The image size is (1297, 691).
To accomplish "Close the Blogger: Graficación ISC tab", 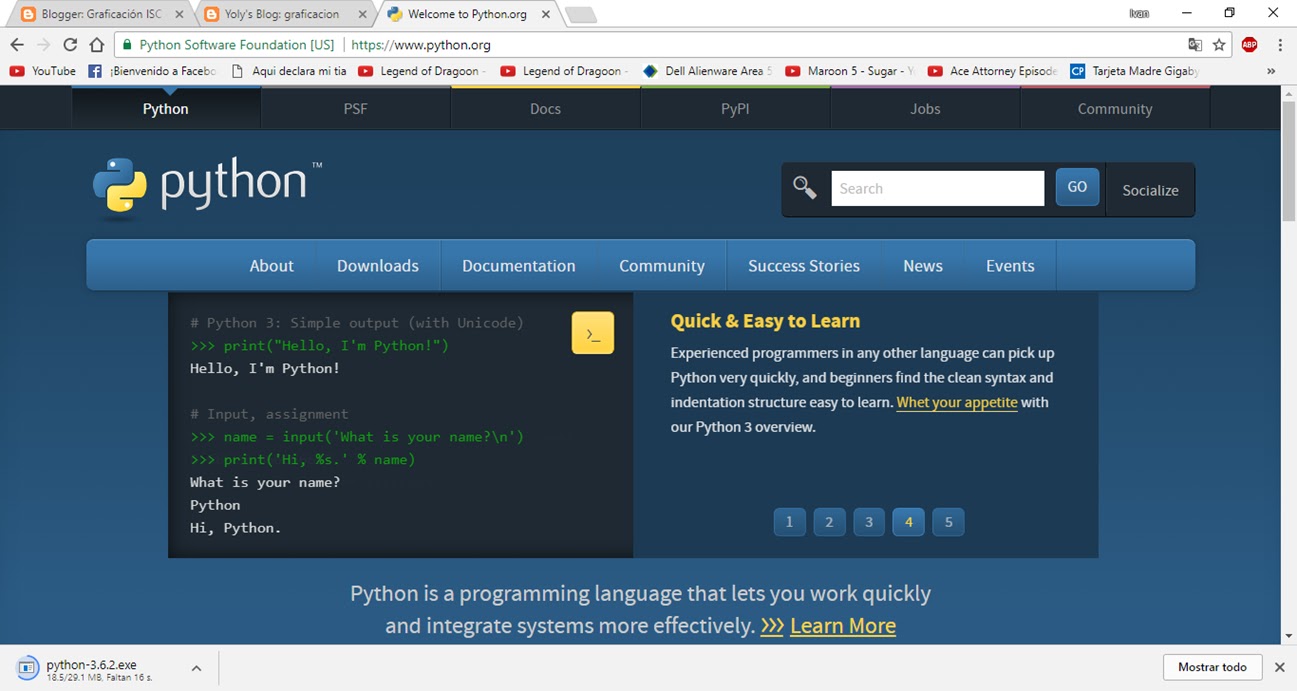I will pos(179,14).
